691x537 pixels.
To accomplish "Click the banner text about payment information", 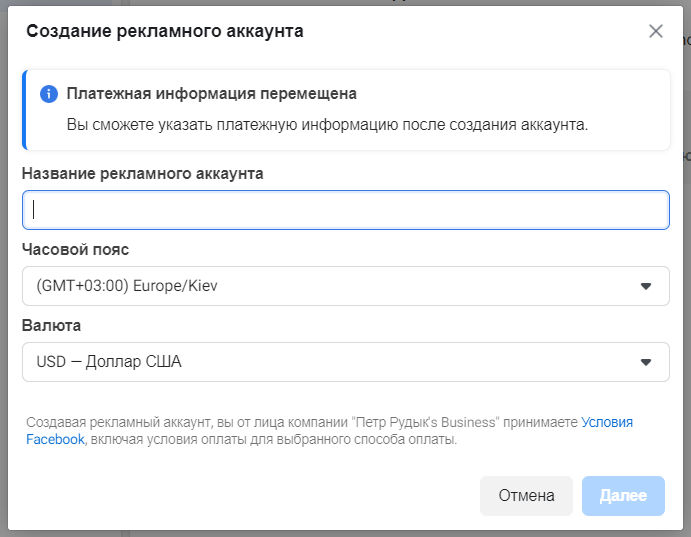I will pos(327,125).
